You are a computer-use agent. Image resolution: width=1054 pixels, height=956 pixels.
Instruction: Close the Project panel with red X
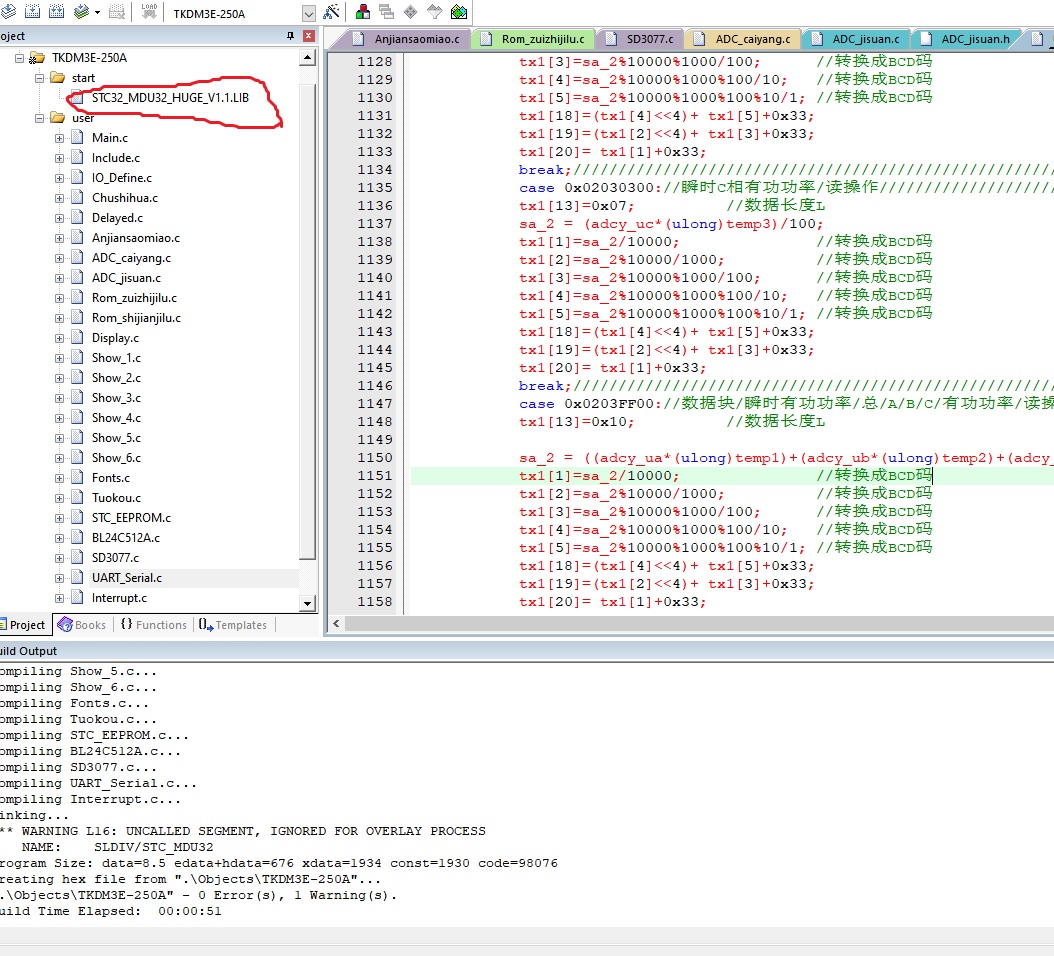(309, 36)
